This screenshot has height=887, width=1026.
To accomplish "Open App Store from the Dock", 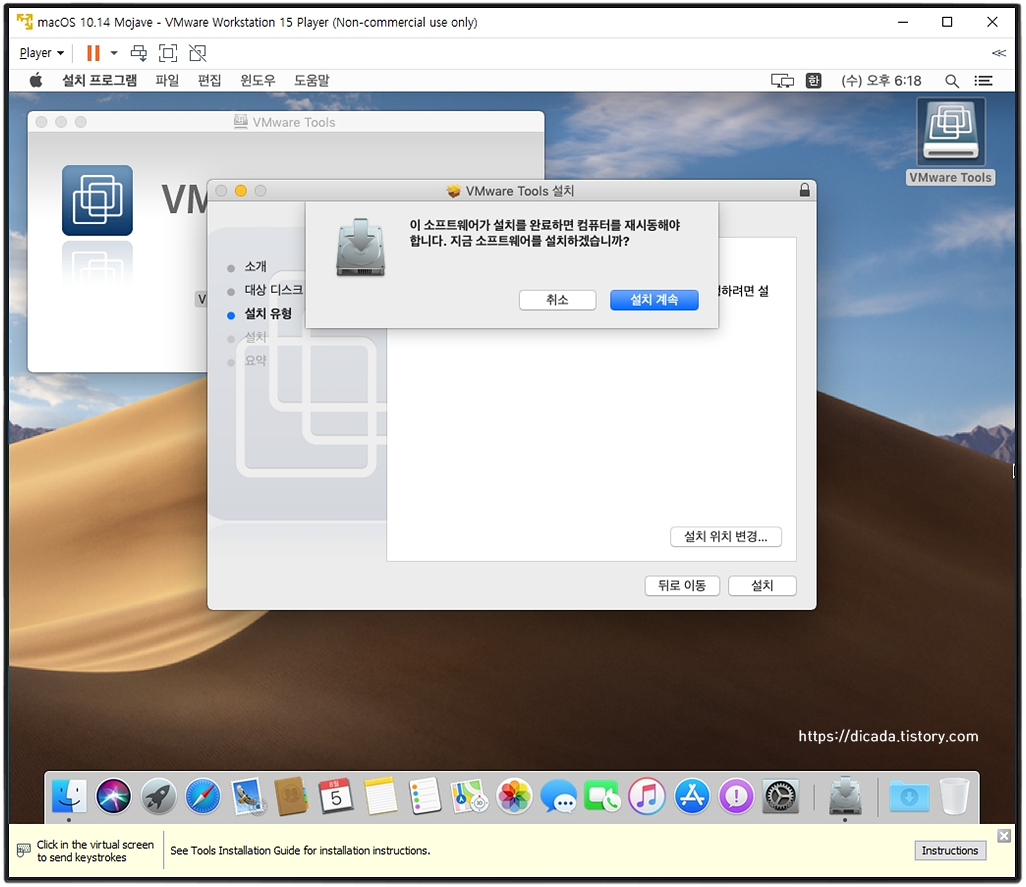I will [x=692, y=796].
